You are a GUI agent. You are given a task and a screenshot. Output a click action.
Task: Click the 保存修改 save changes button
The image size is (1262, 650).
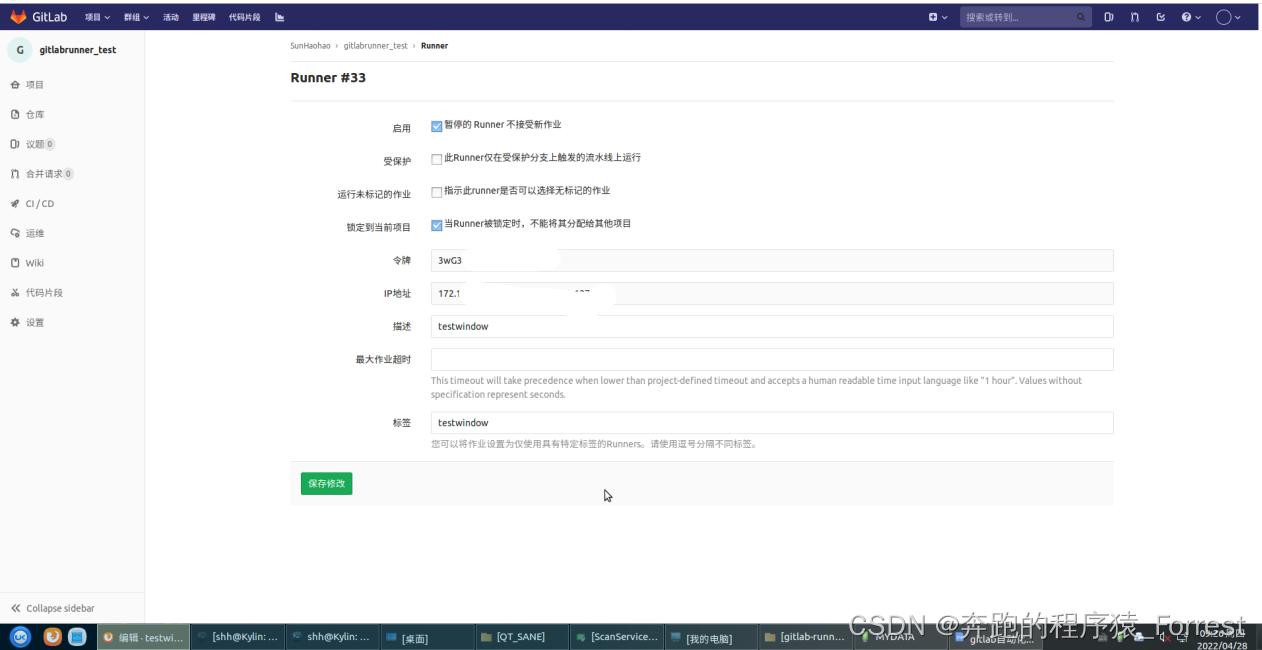click(326, 483)
